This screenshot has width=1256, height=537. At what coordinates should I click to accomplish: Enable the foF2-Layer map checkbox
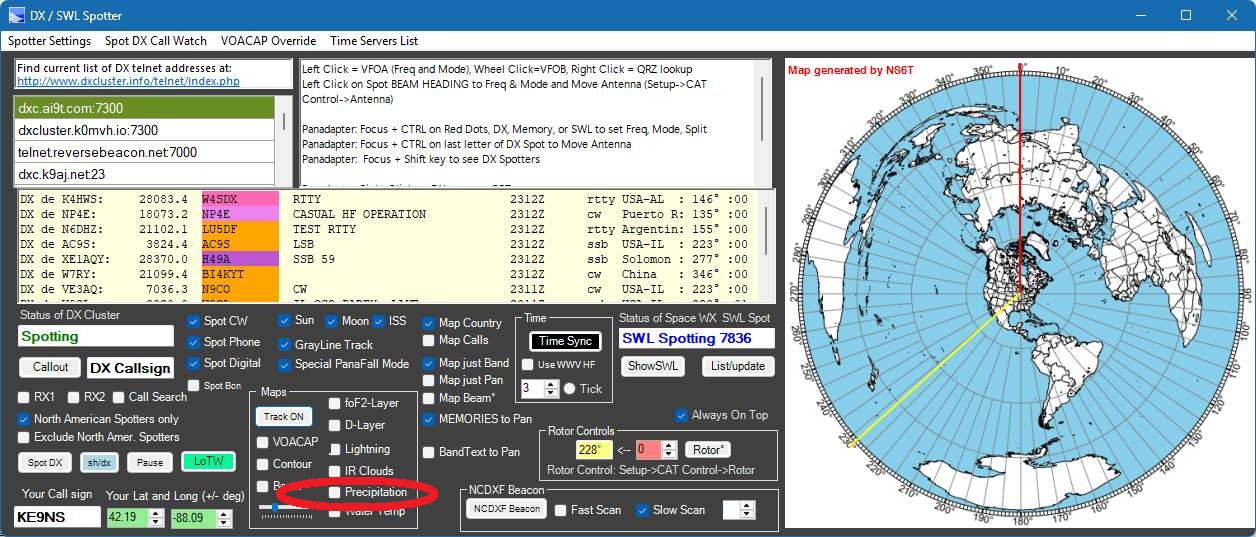click(x=334, y=403)
